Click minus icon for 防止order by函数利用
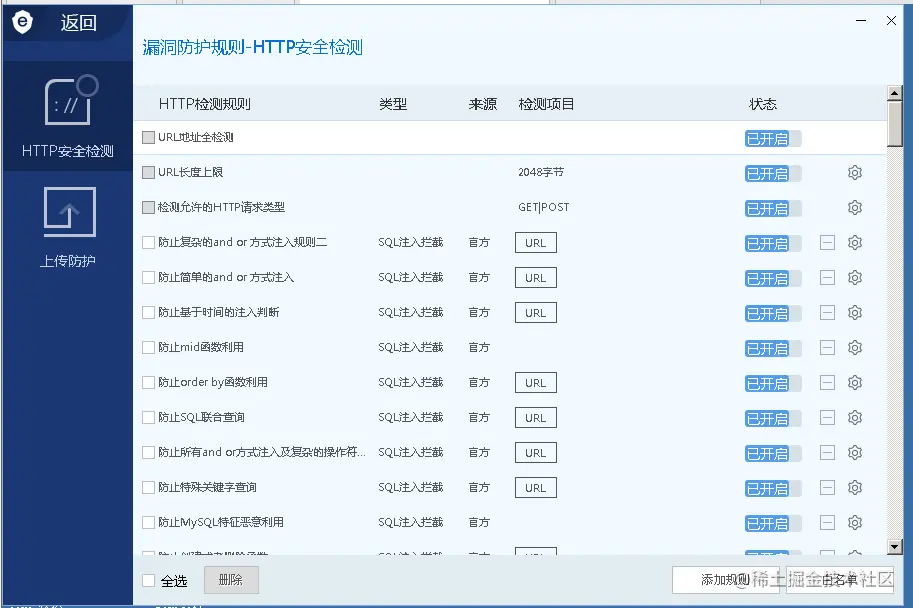This screenshot has height=608, width=913. [x=827, y=383]
